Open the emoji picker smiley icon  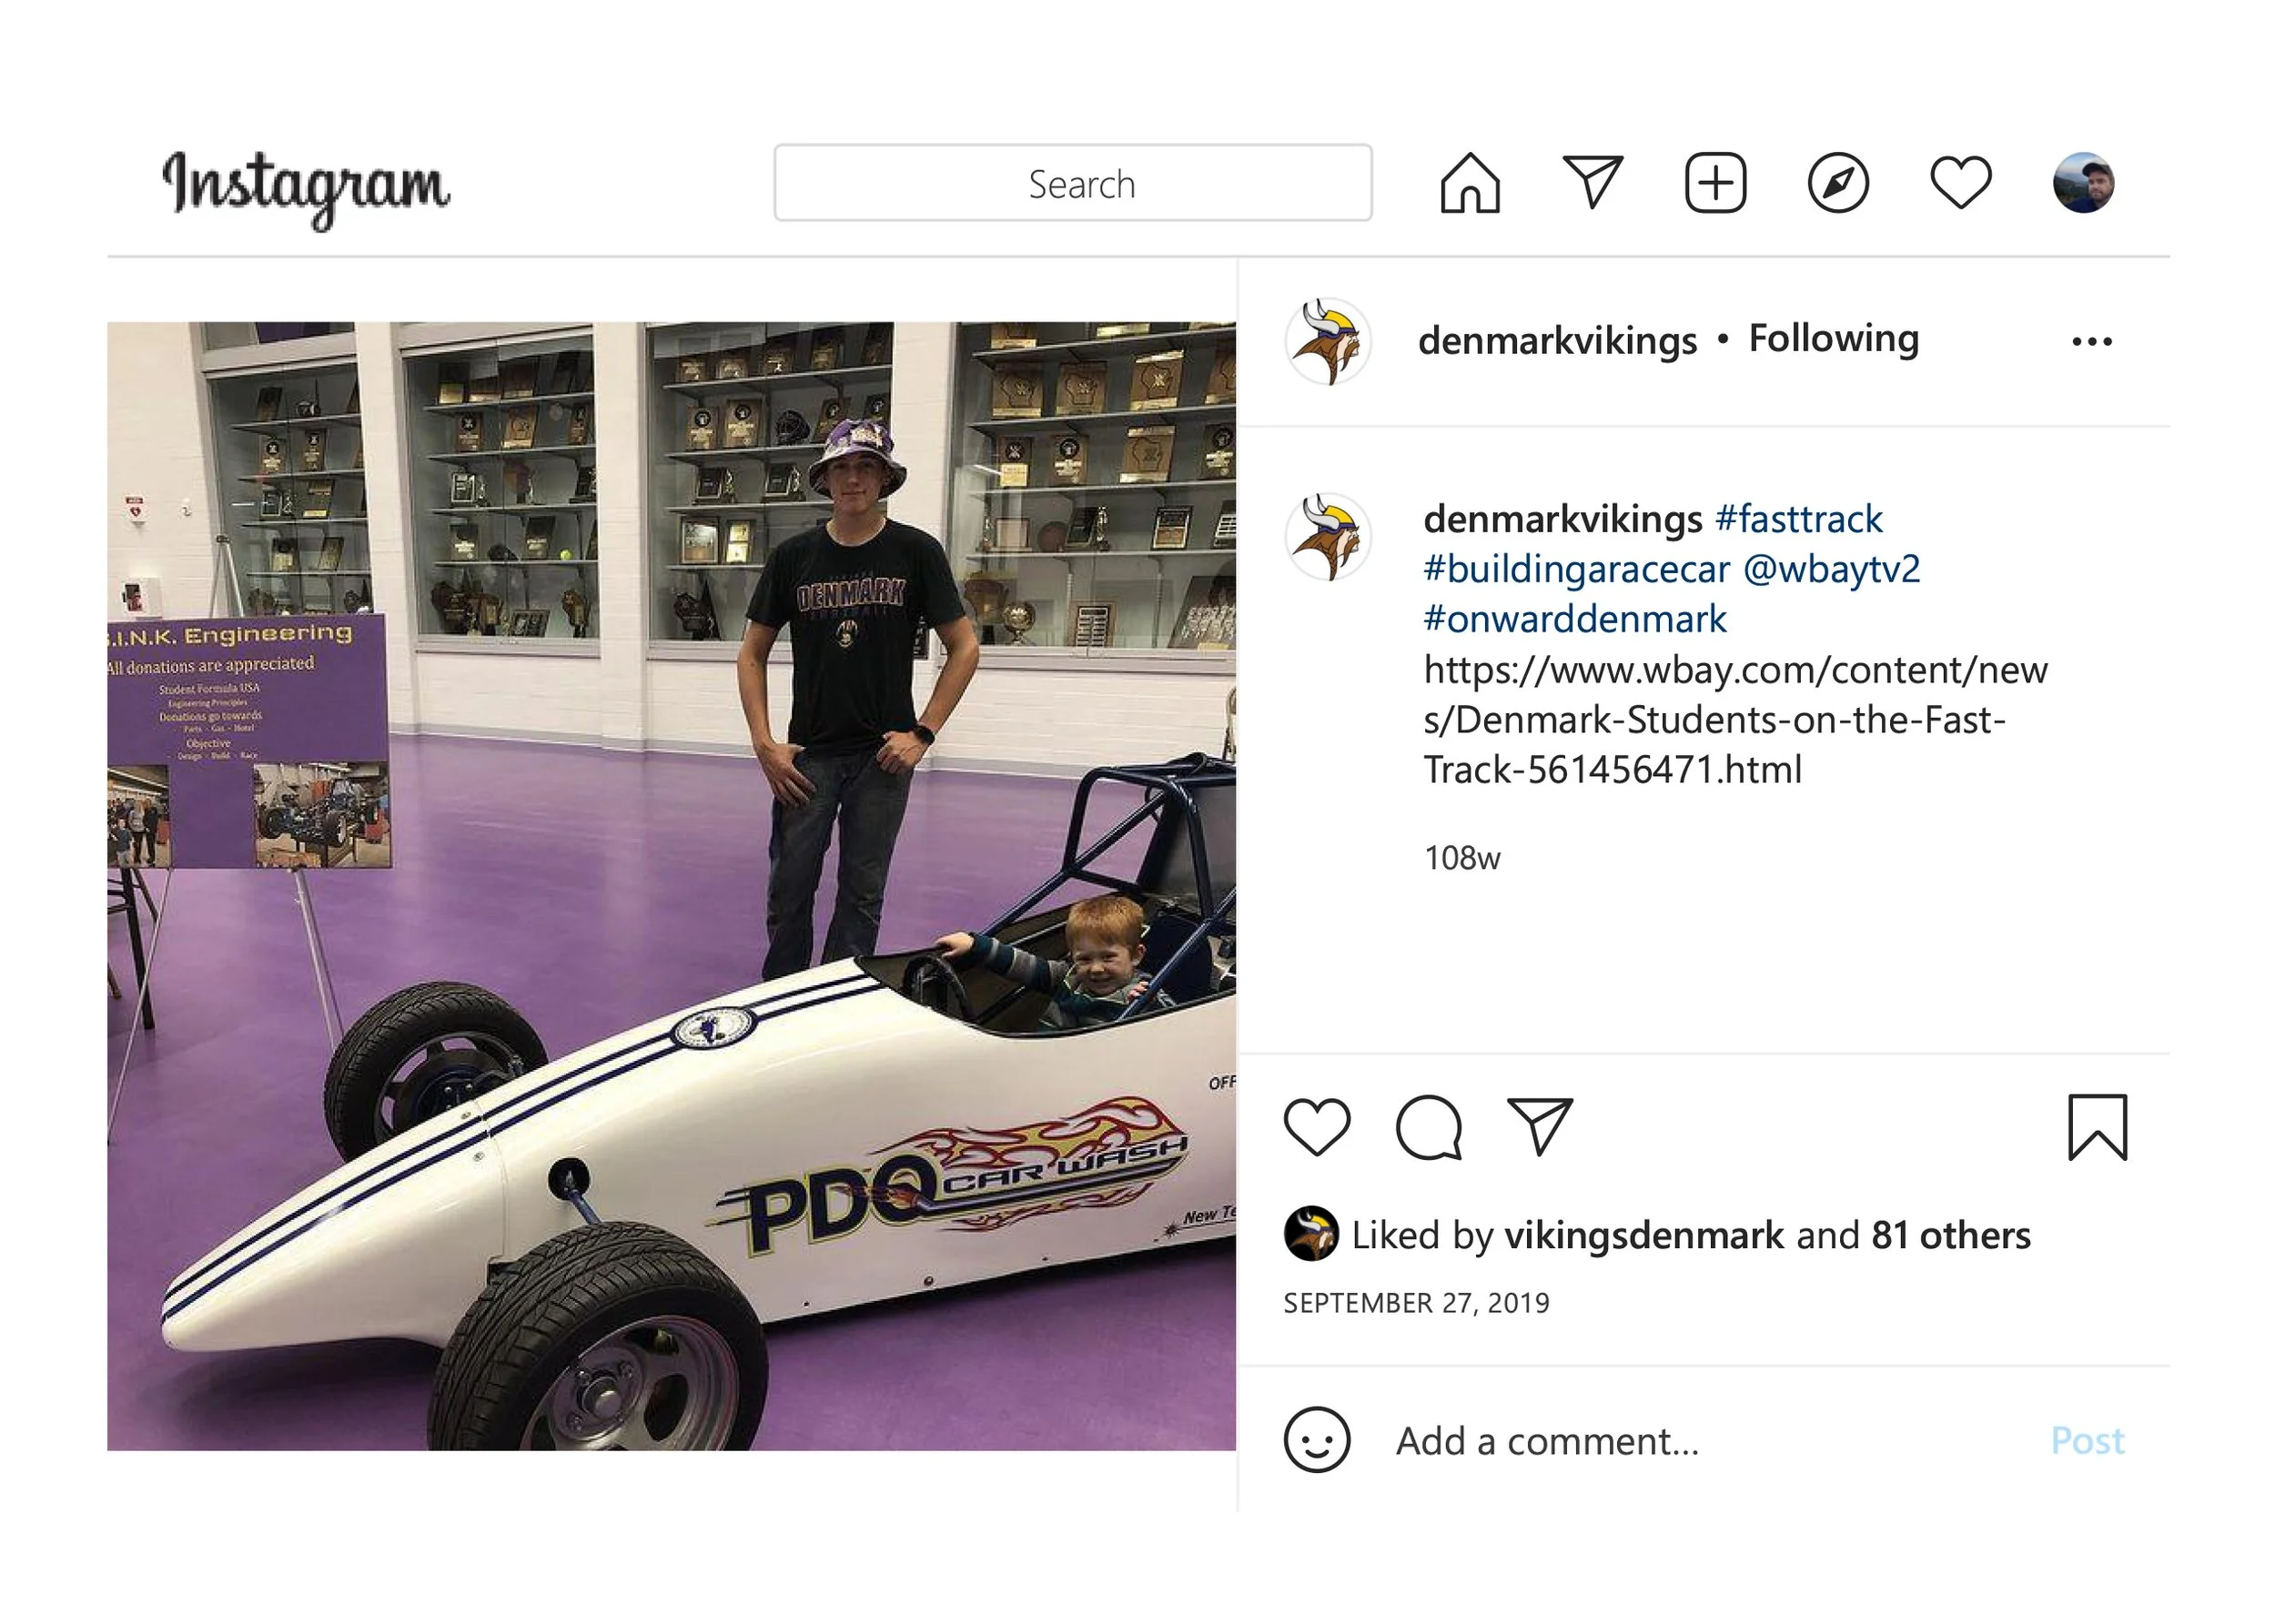[1316, 1440]
